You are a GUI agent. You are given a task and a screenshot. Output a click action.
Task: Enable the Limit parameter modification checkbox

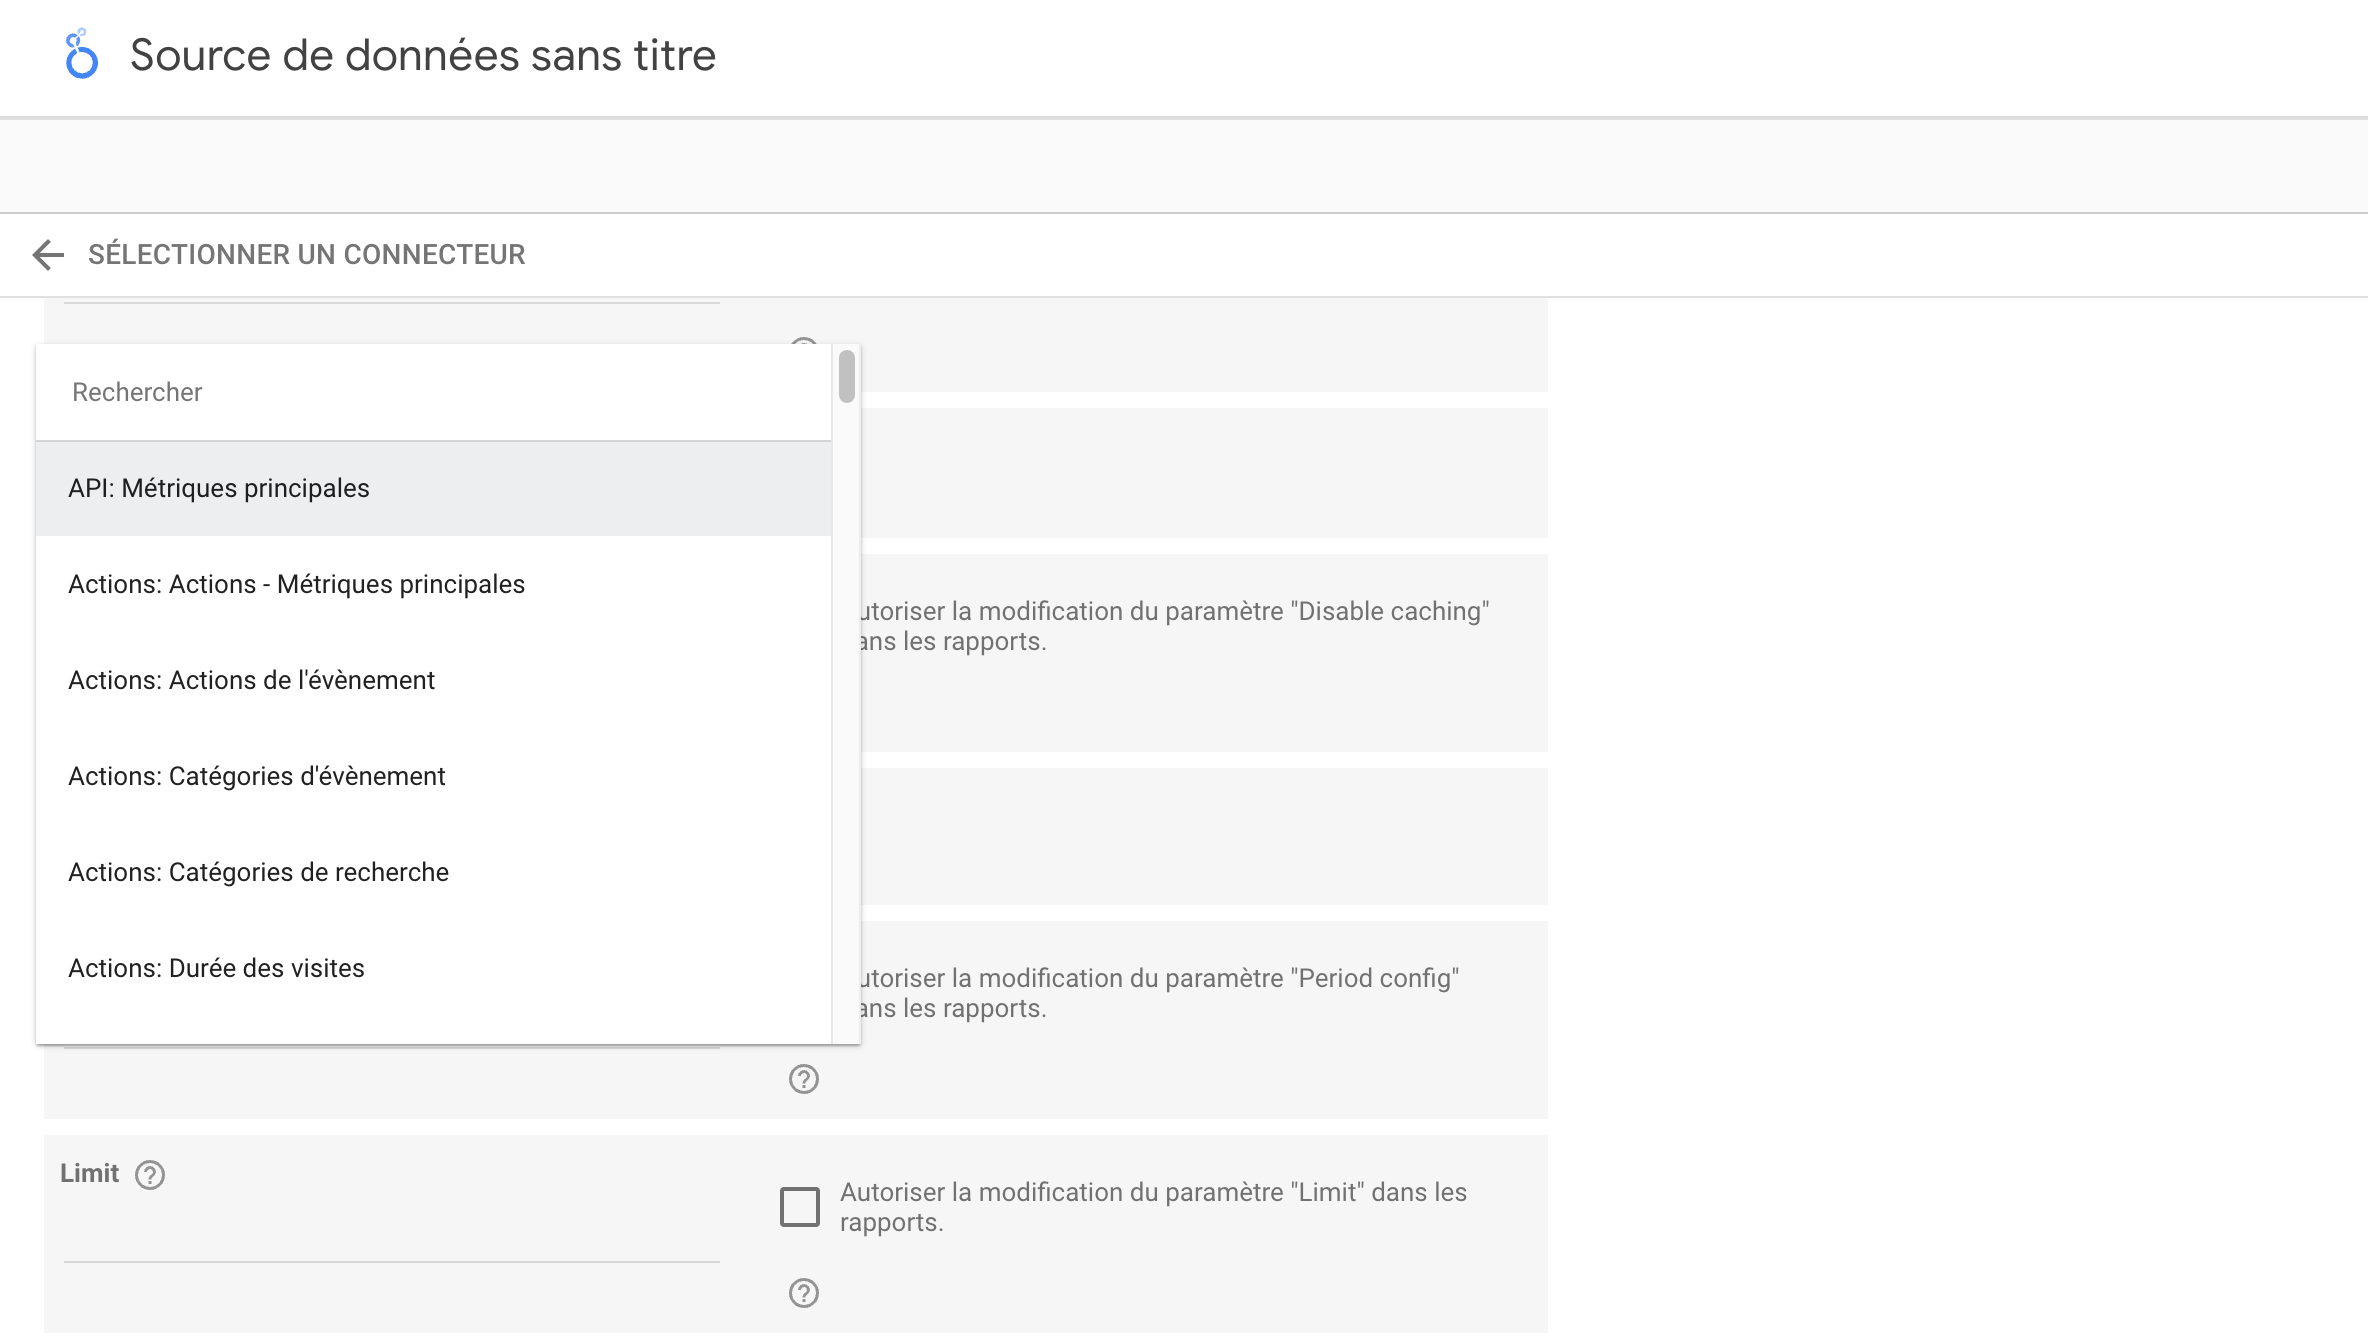pyautogui.click(x=800, y=1207)
